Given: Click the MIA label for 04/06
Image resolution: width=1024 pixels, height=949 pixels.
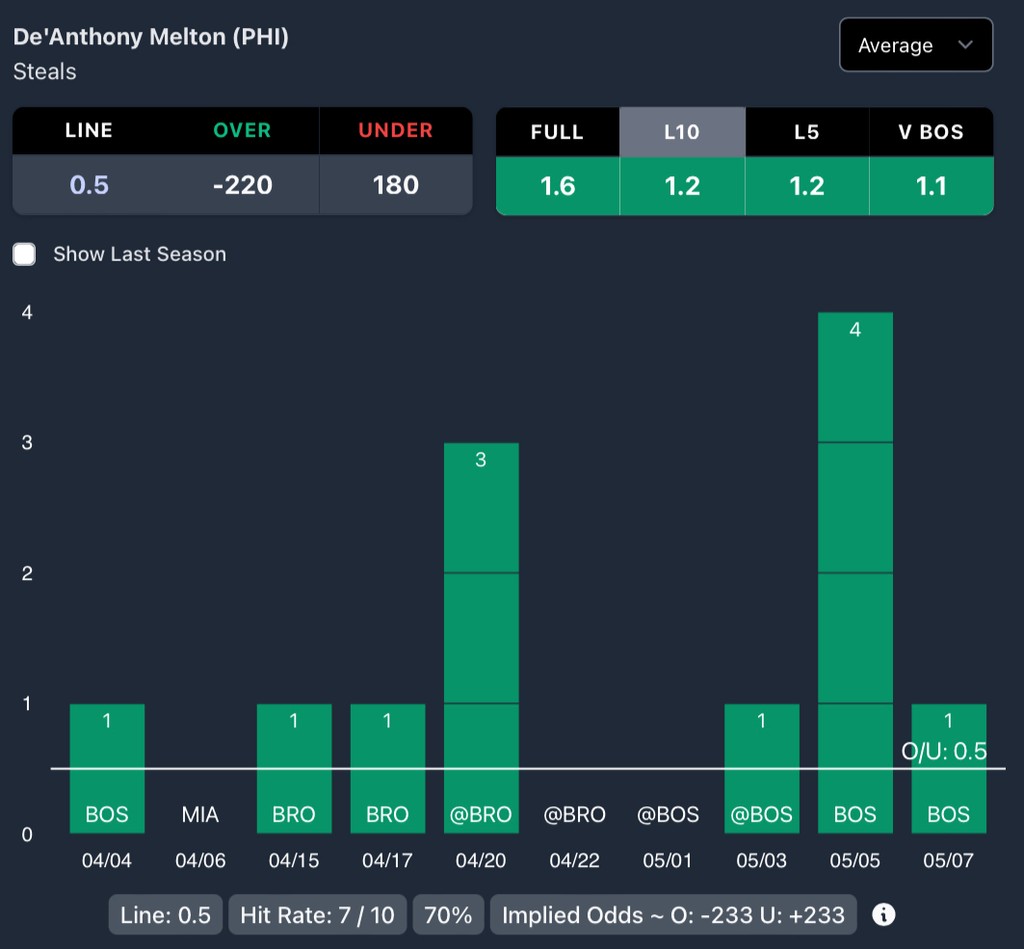Looking at the screenshot, I should 200,814.
